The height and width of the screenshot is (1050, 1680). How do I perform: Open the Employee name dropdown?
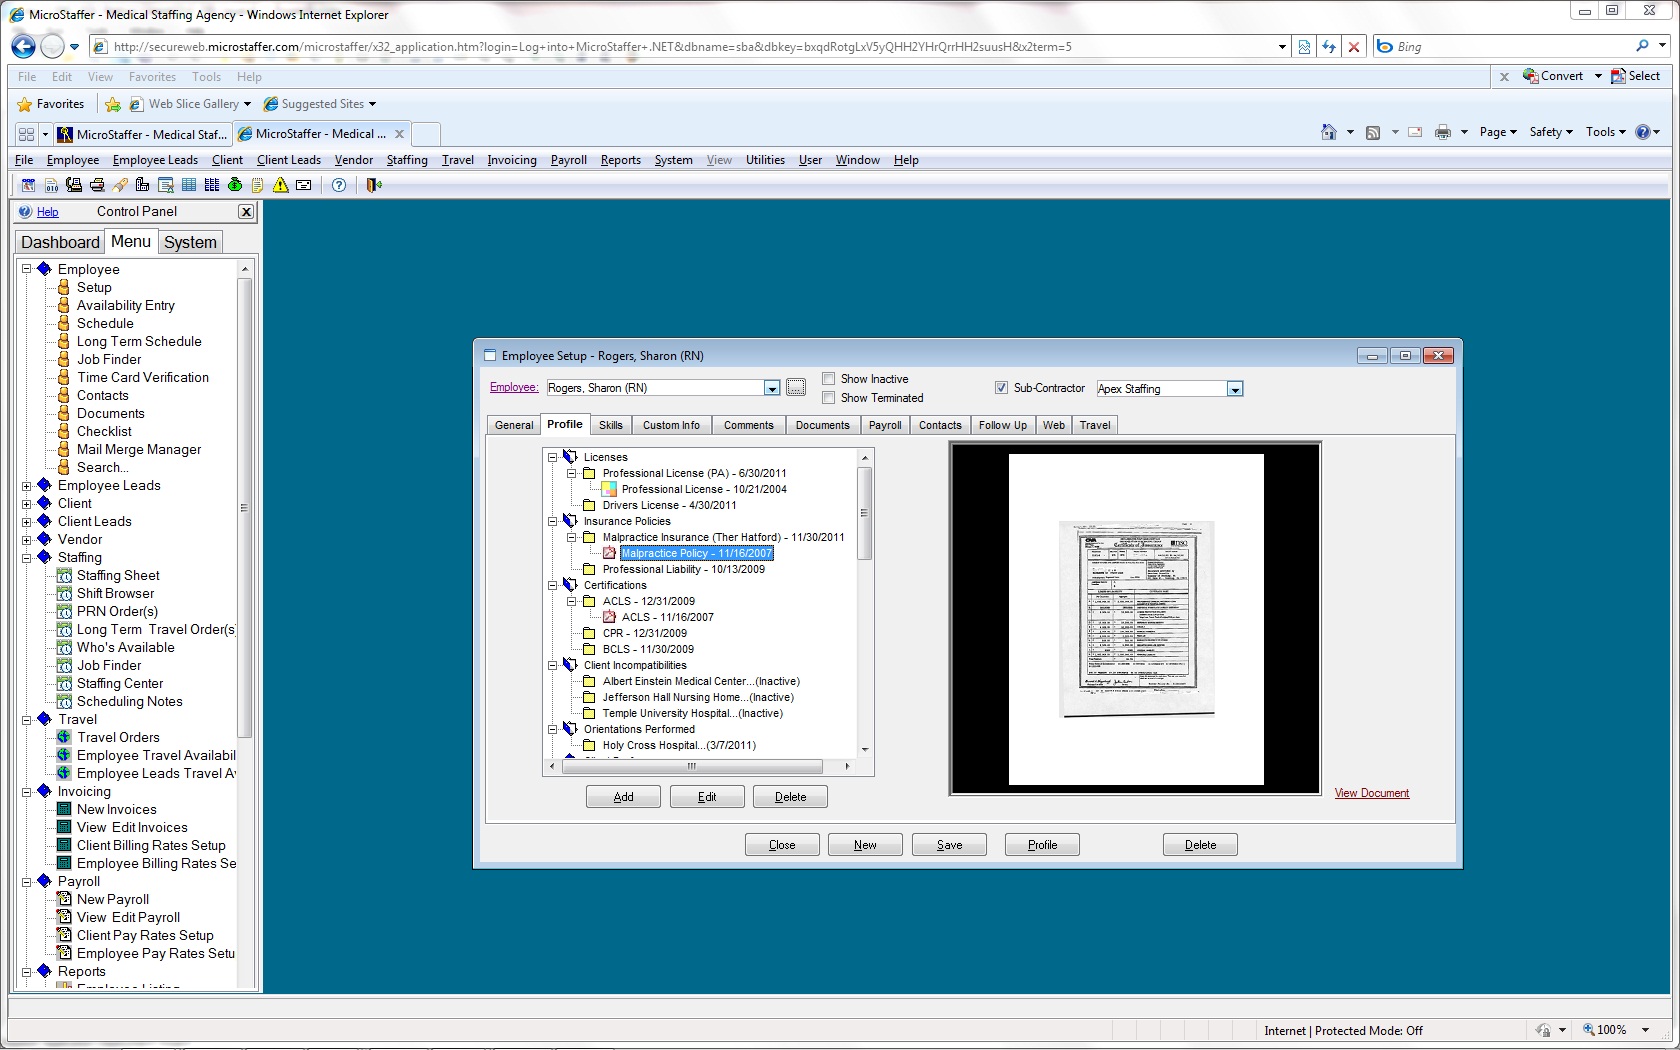point(771,388)
